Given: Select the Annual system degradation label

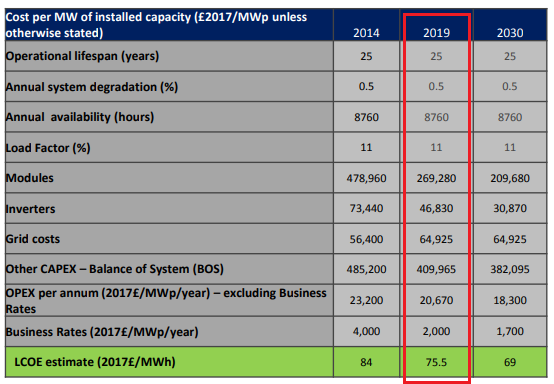Looking at the screenshot, I should pyautogui.click(x=92, y=87).
